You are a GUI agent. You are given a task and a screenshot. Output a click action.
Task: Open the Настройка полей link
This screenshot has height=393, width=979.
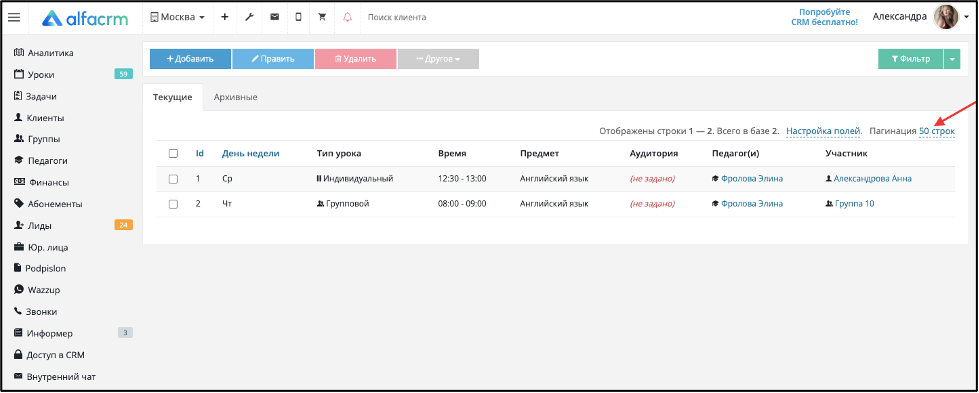coord(824,132)
